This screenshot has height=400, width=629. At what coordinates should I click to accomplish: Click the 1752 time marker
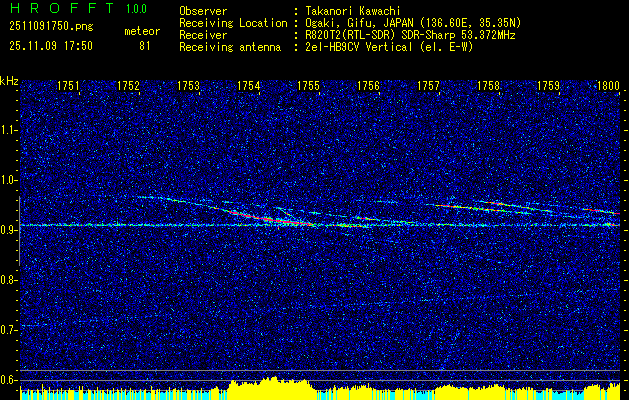[x=128, y=86]
